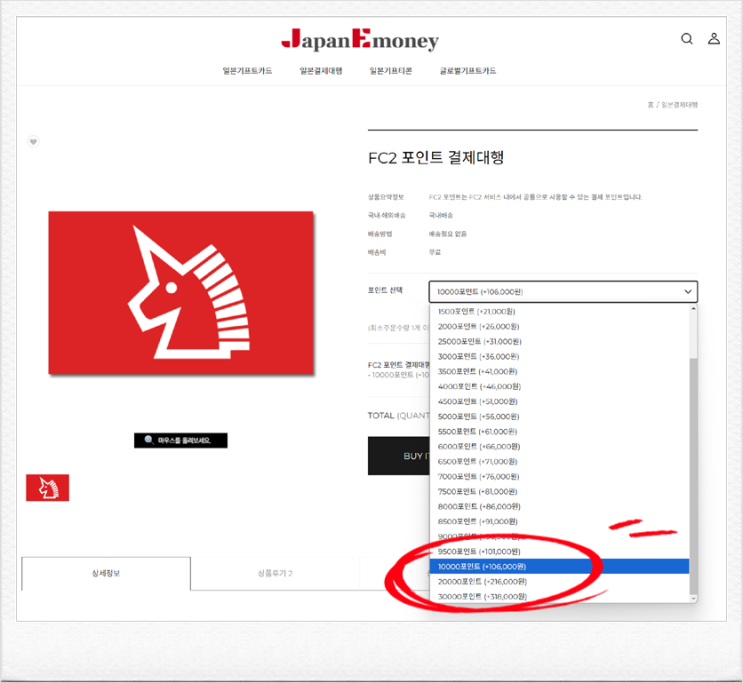Add product to wishlist heart icon
743x683 pixels.
[x=33, y=142]
